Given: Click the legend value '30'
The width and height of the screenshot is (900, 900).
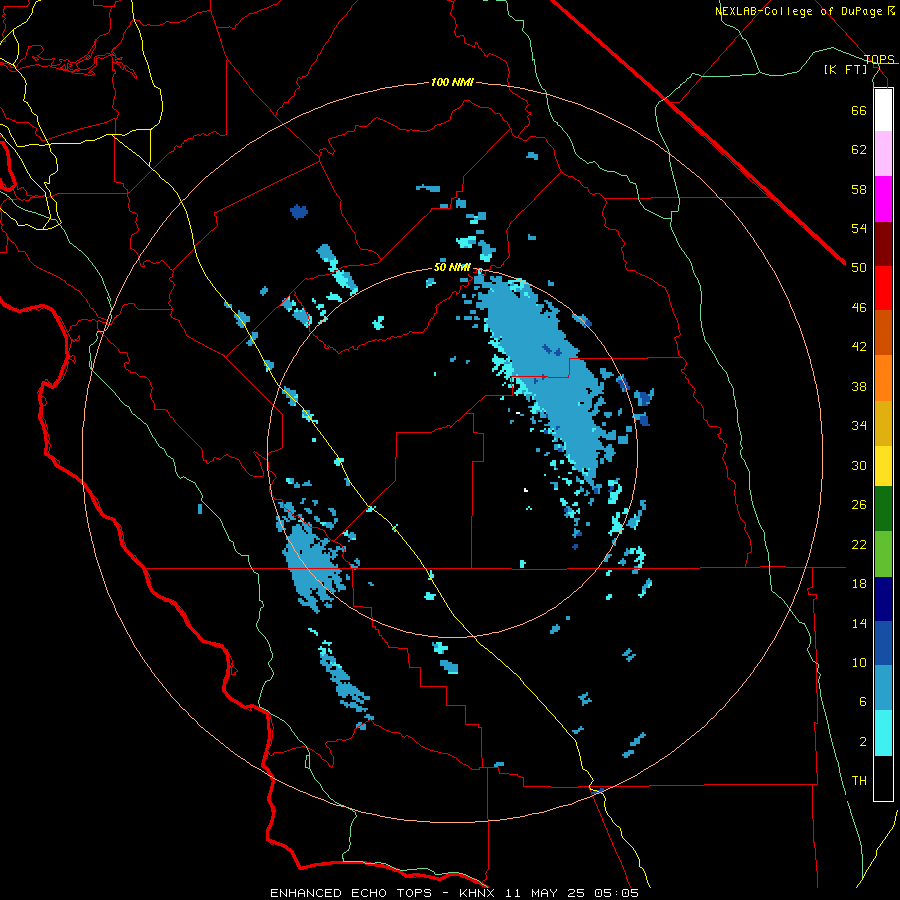Looking at the screenshot, I should 859,465.
